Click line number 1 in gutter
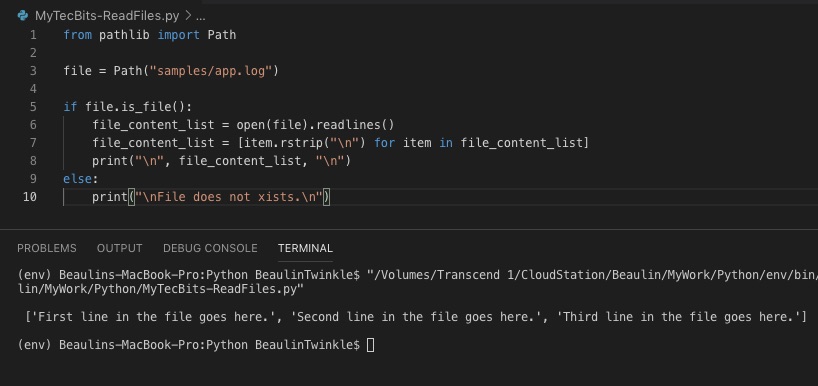 (x=33, y=35)
